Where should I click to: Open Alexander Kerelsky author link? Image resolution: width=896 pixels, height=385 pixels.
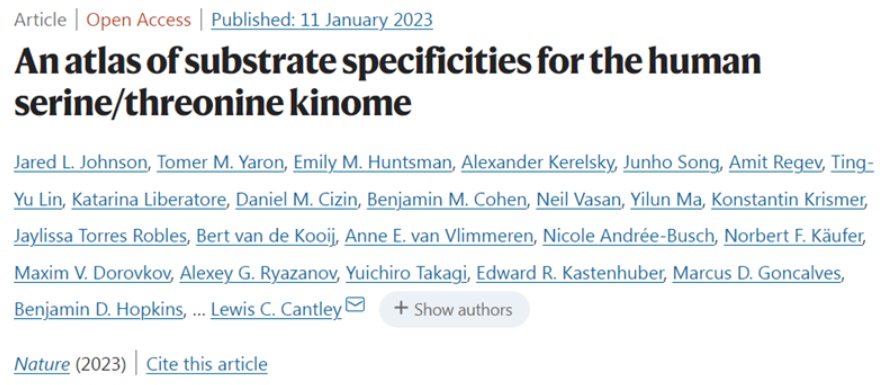(538, 163)
